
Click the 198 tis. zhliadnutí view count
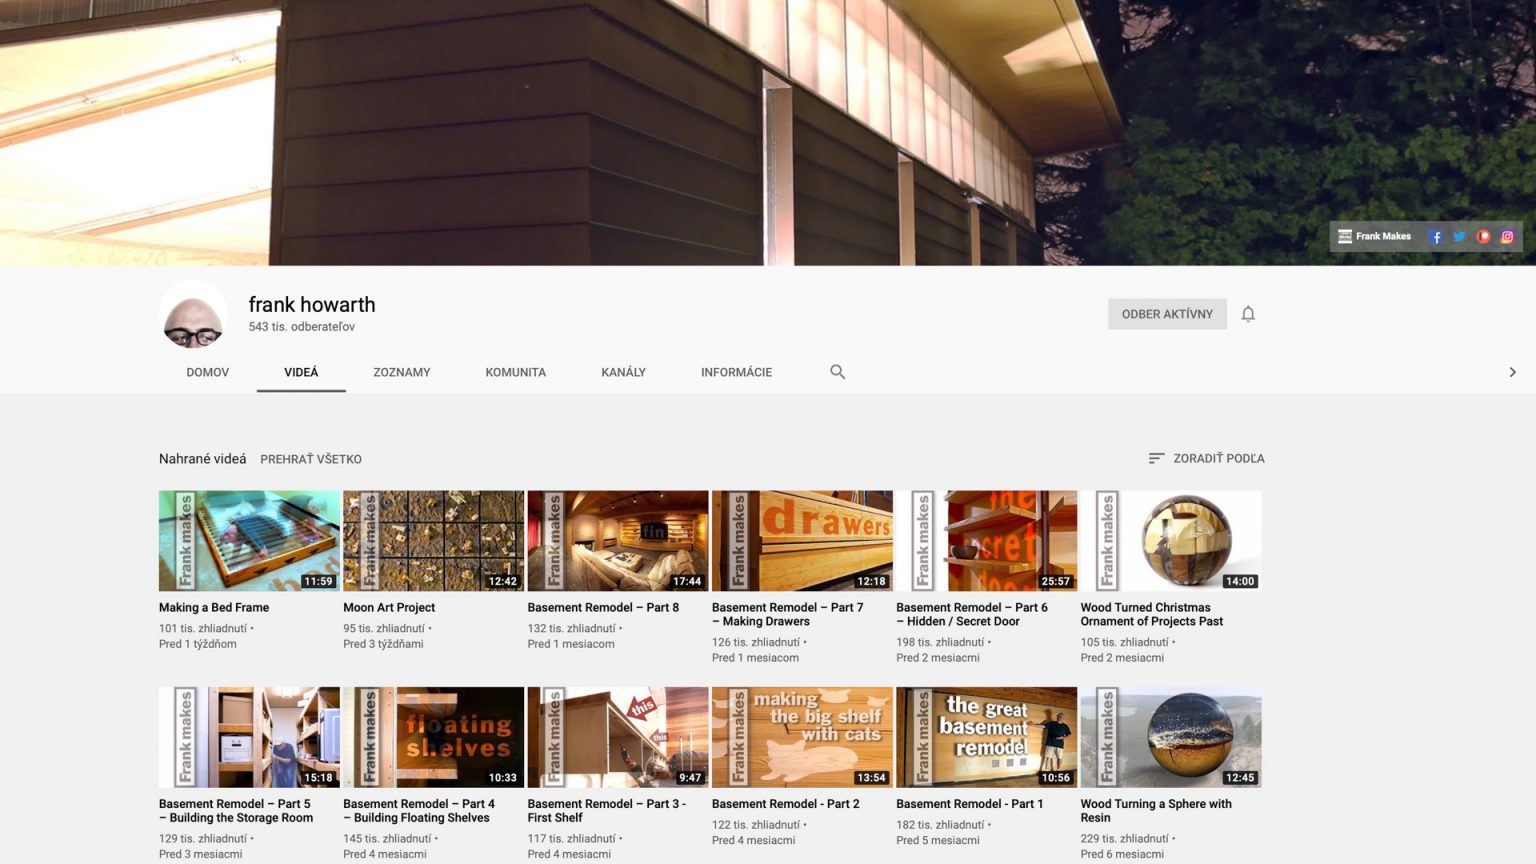(940, 643)
